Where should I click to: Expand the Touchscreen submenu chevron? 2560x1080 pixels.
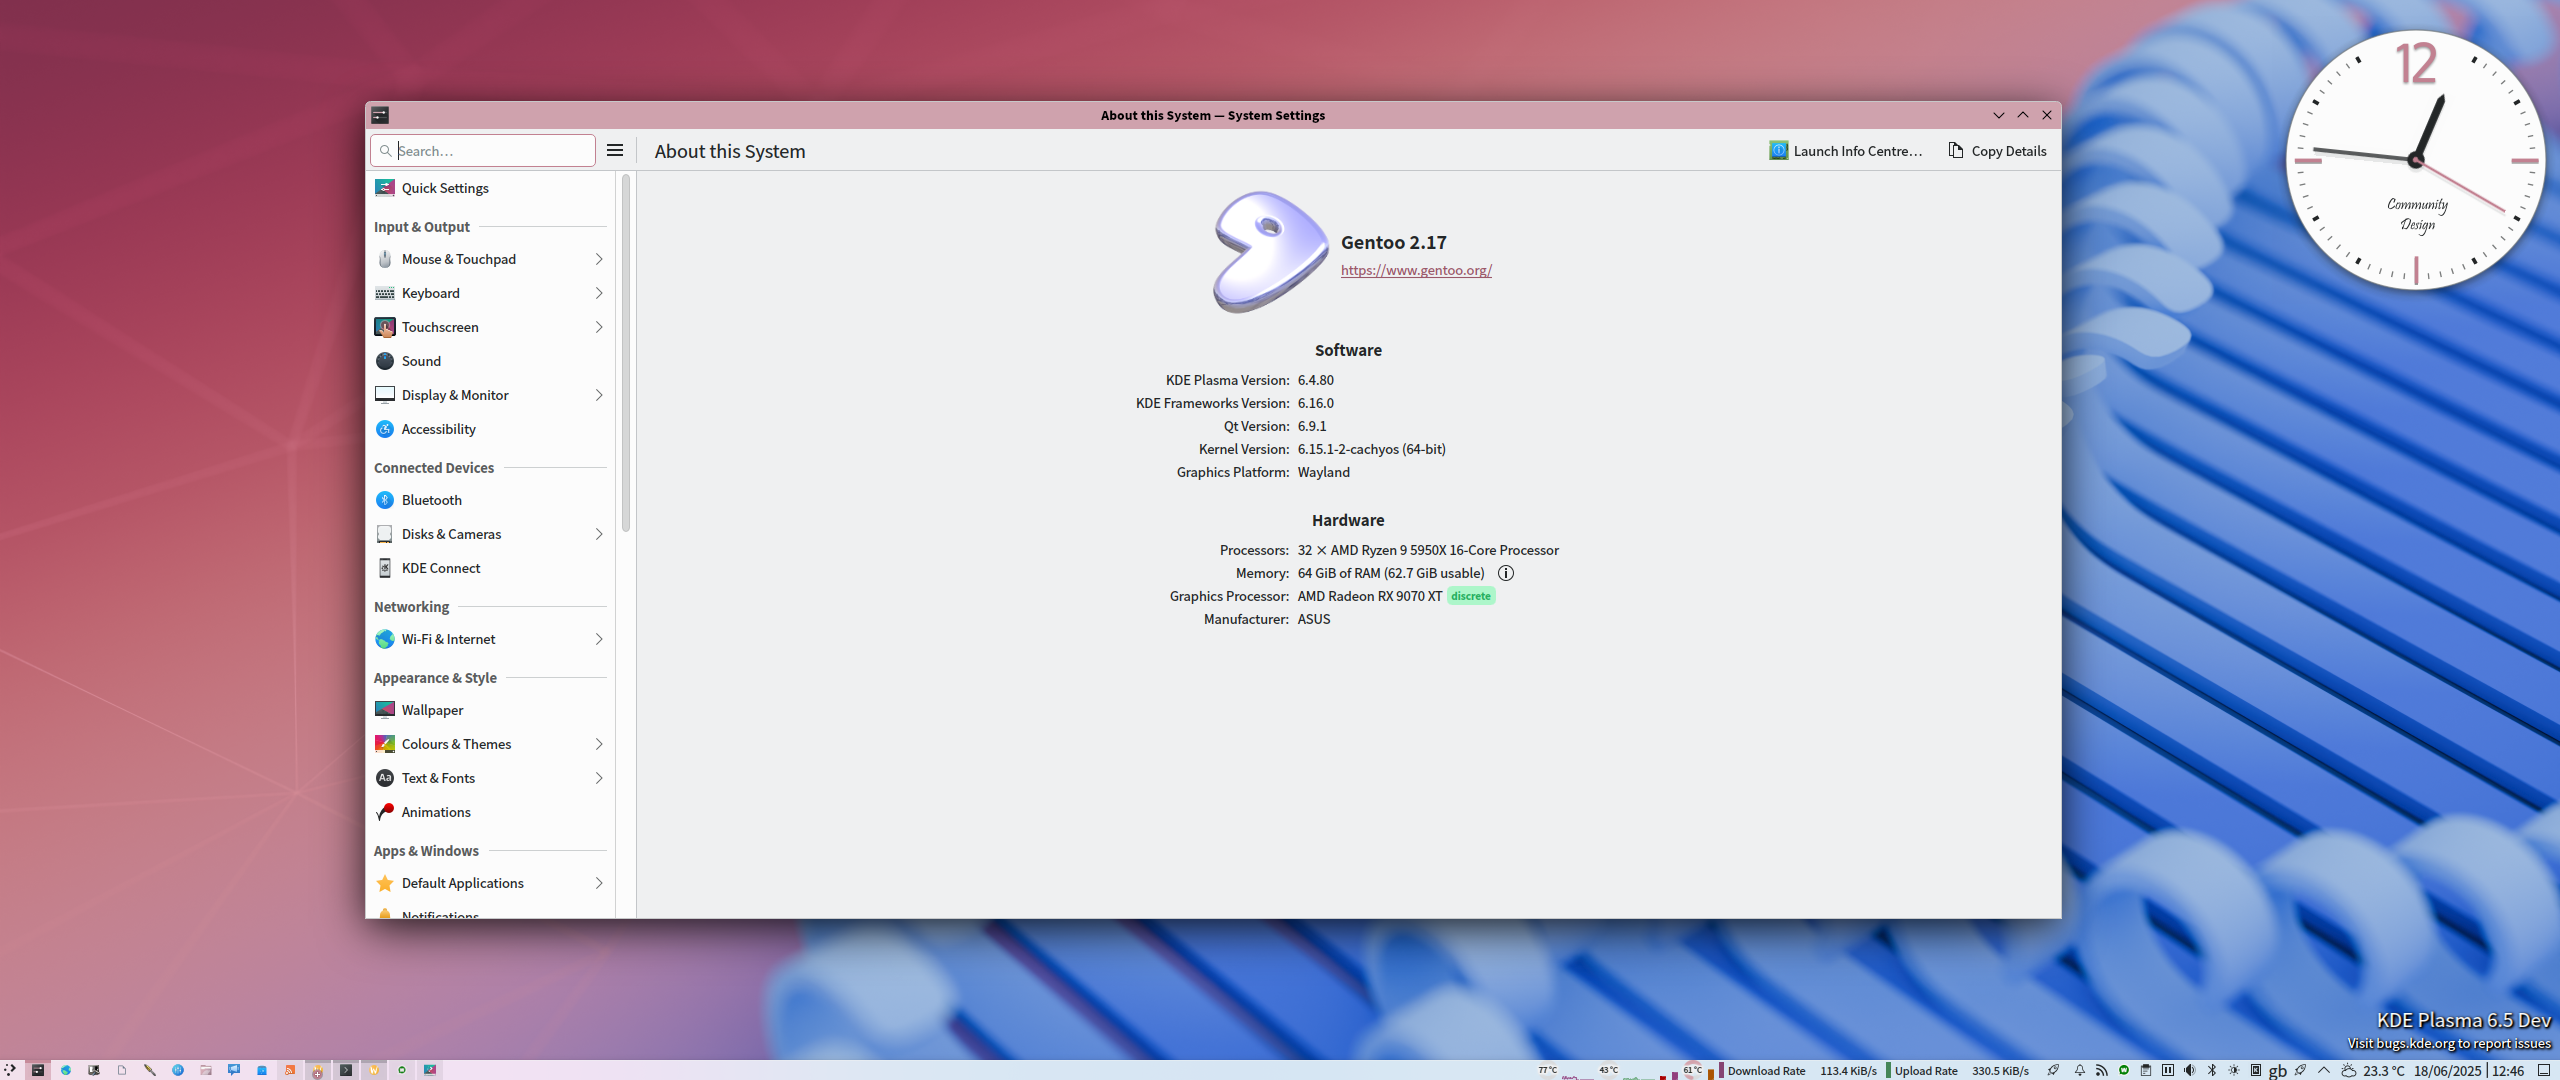coord(599,327)
